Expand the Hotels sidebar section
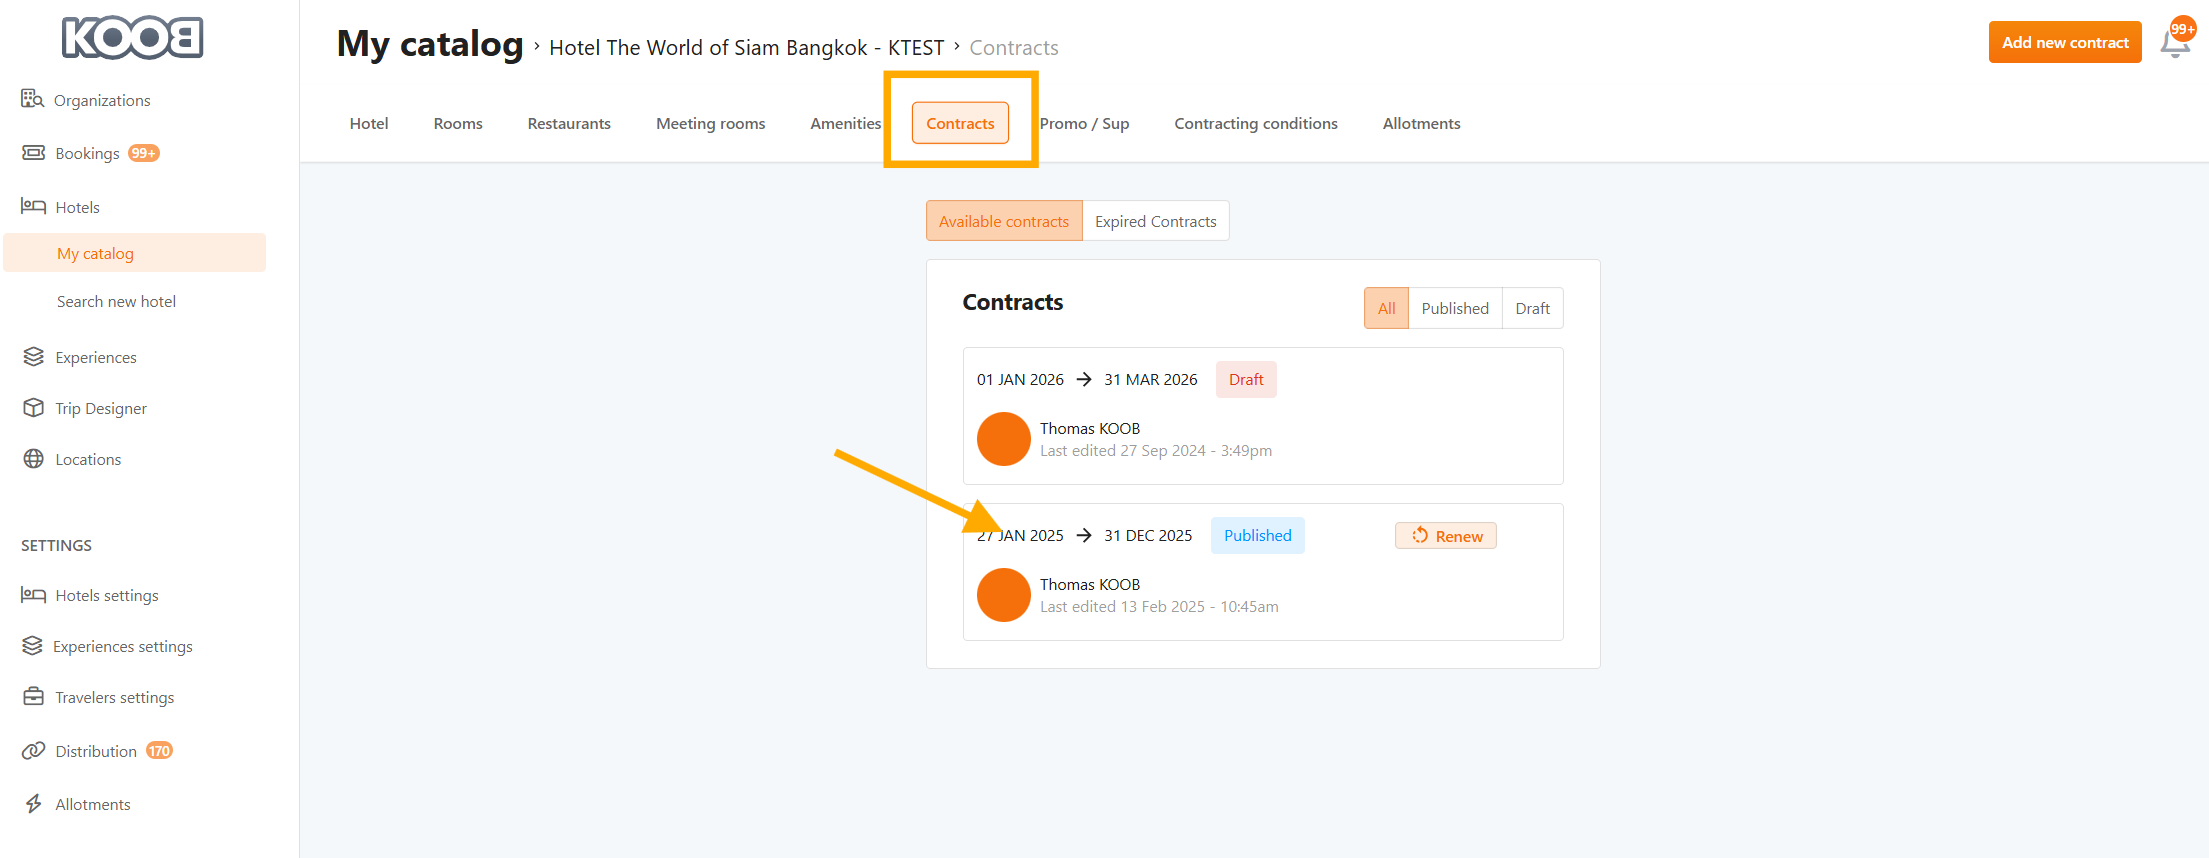The height and width of the screenshot is (858, 2209). (x=77, y=207)
